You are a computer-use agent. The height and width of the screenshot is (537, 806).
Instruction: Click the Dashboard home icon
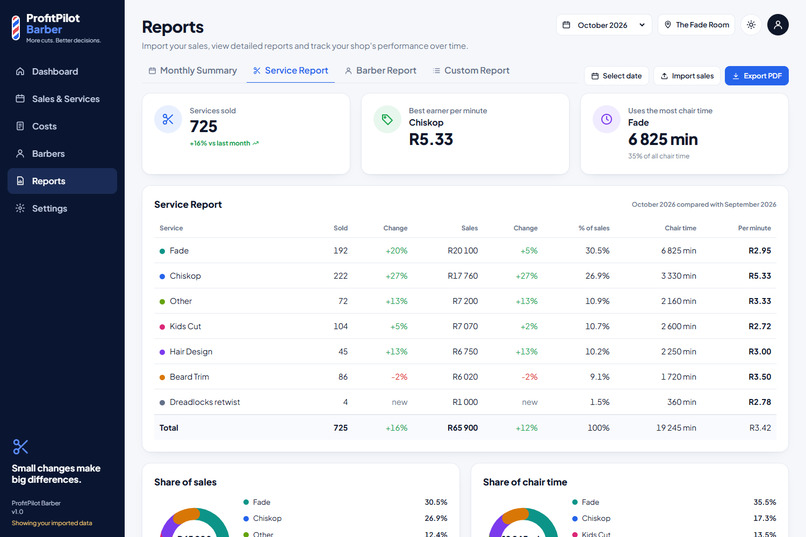[20, 71]
